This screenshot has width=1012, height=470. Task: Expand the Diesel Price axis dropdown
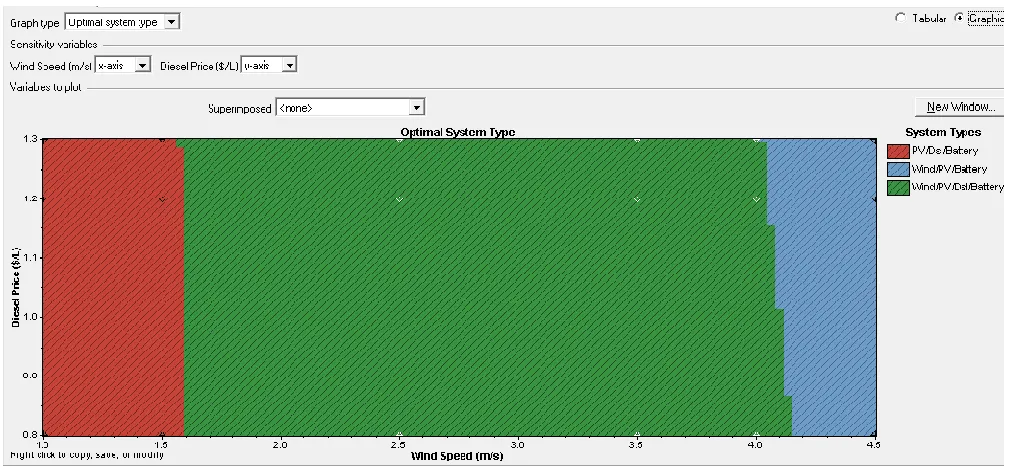tap(269, 65)
